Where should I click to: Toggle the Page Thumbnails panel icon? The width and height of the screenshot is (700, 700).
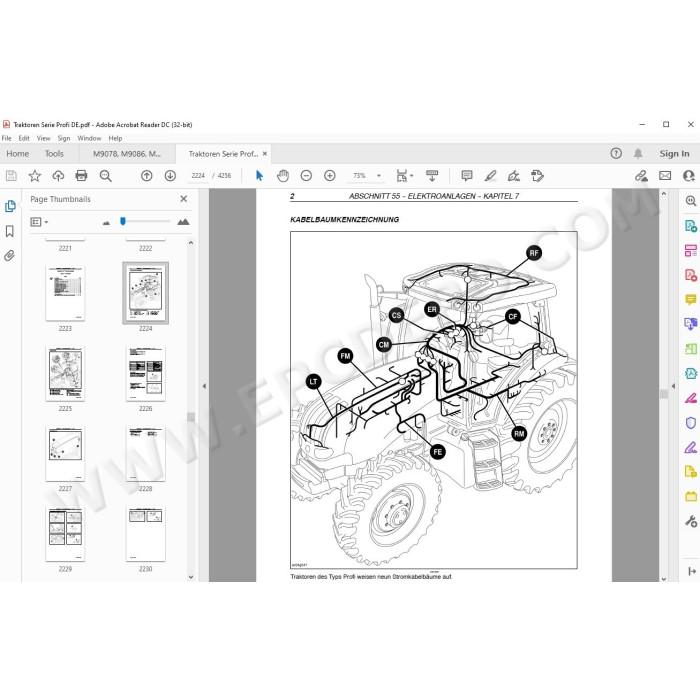coord(10,206)
